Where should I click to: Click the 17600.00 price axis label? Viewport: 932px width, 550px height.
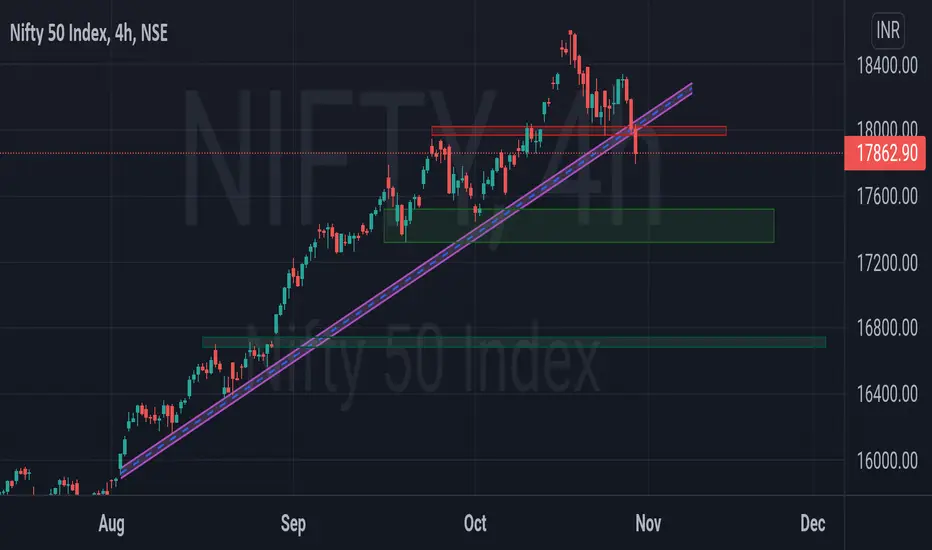tap(887, 196)
